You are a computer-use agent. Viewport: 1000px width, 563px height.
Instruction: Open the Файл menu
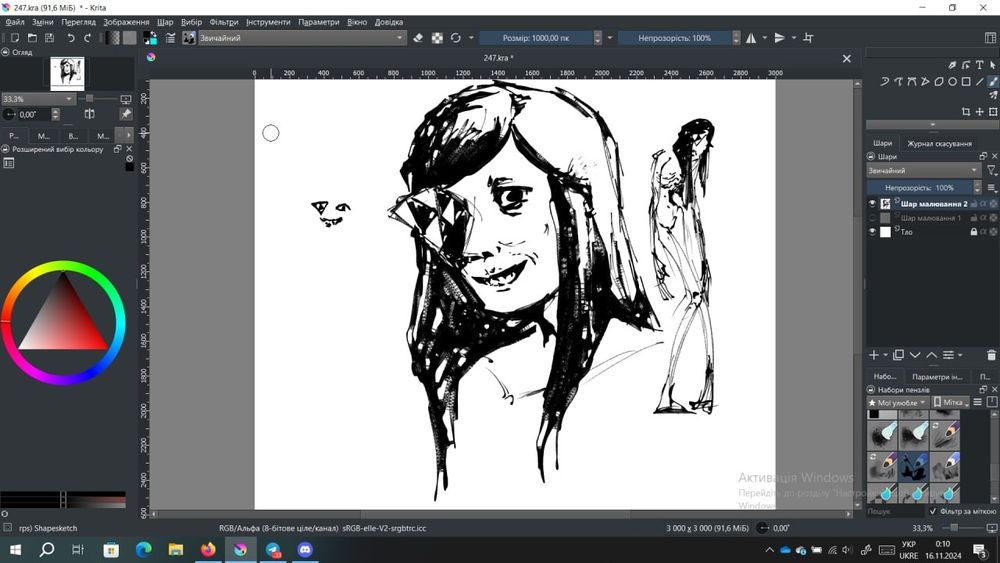[x=15, y=22]
